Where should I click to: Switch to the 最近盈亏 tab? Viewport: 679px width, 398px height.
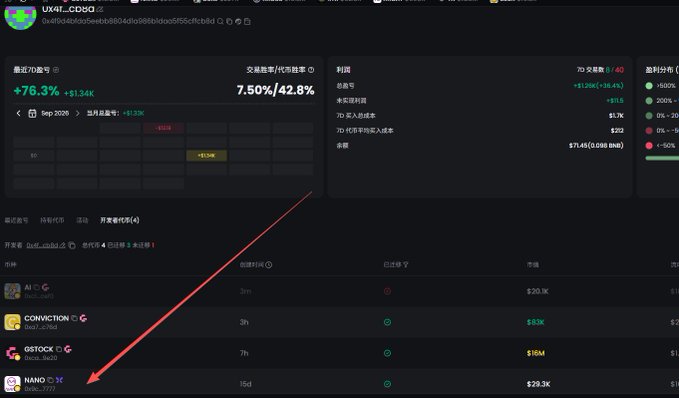16,220
